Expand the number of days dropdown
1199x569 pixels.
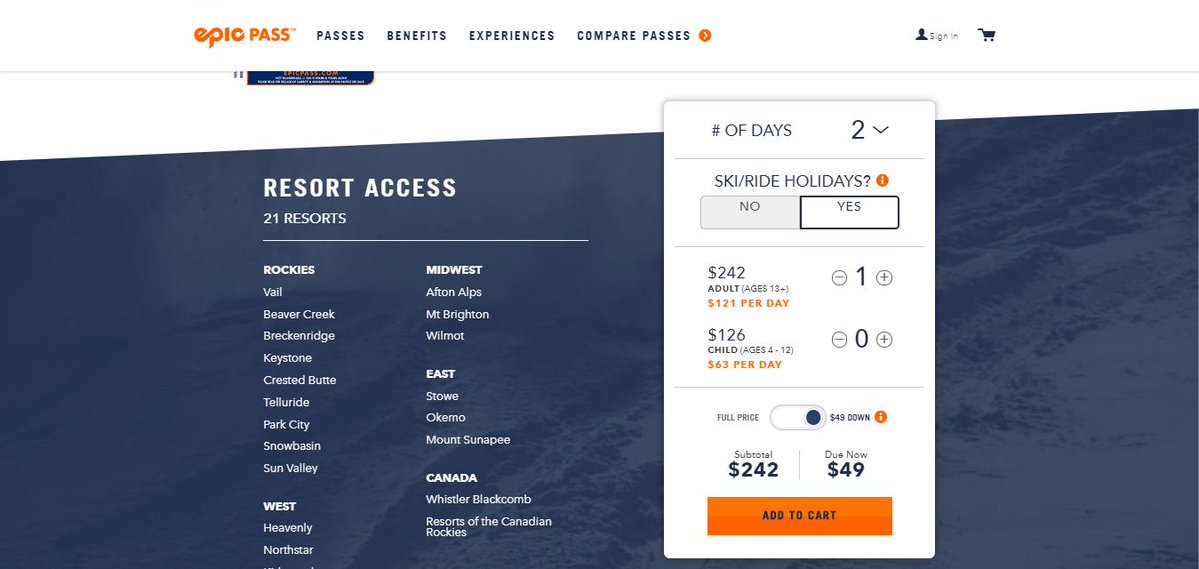[869, 130]
